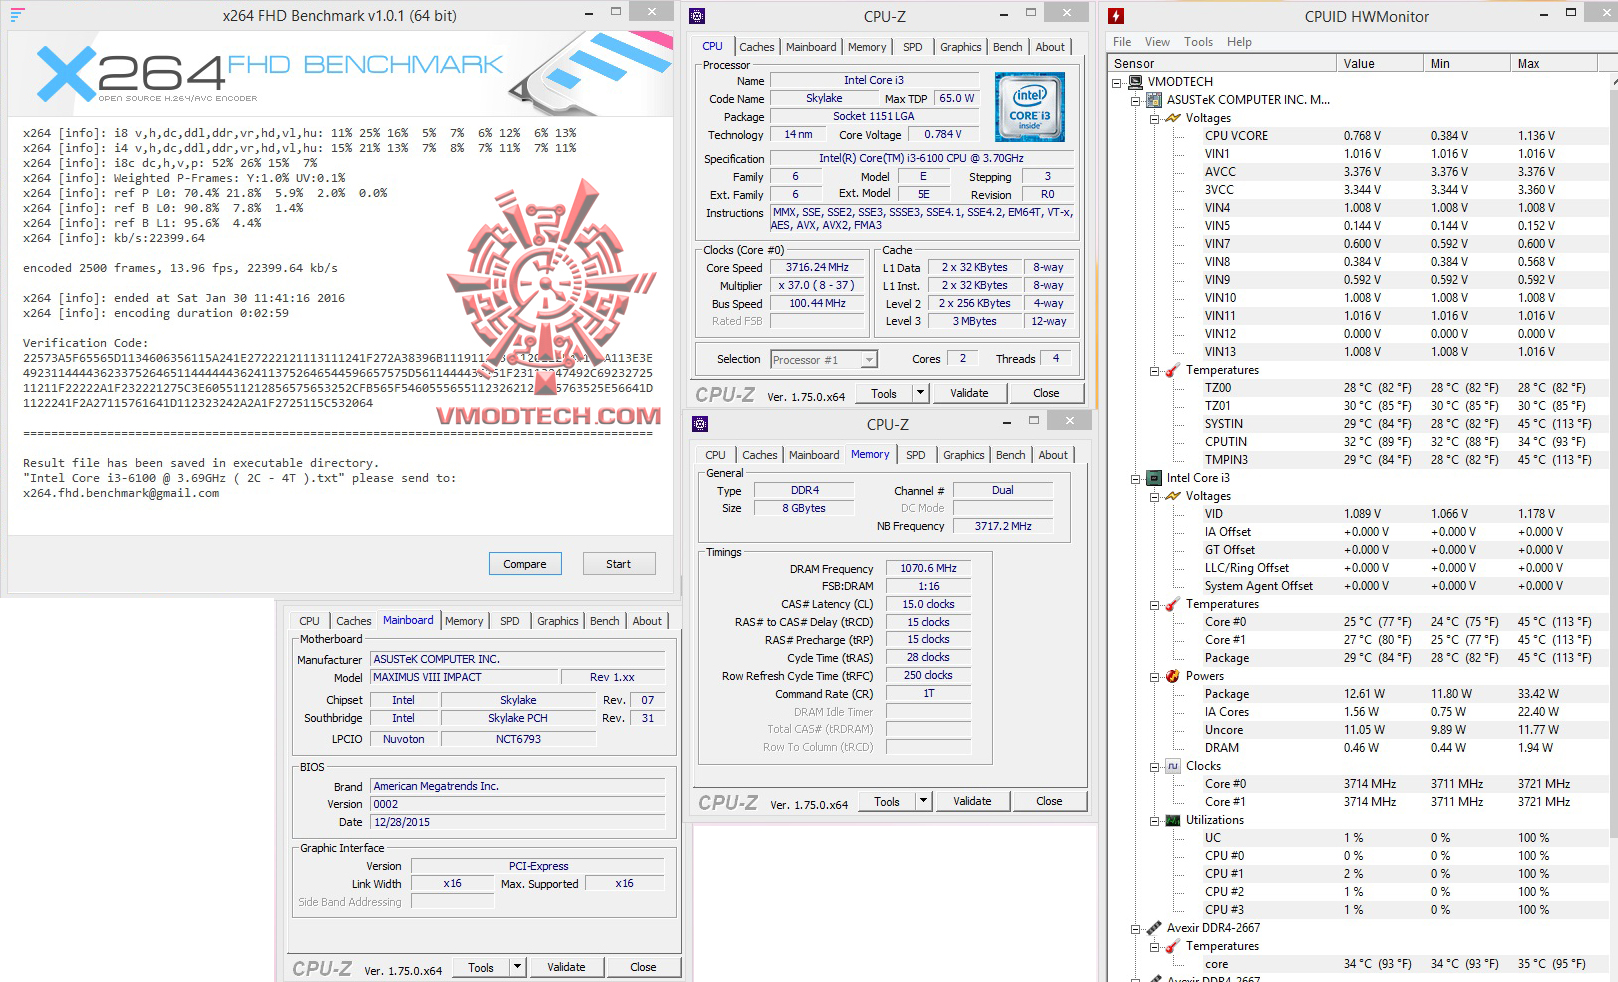Click the Temperatures icon under Intel Core i3
The height and width of the screenshot is (982, 1618).
(x=1173, y=604)
